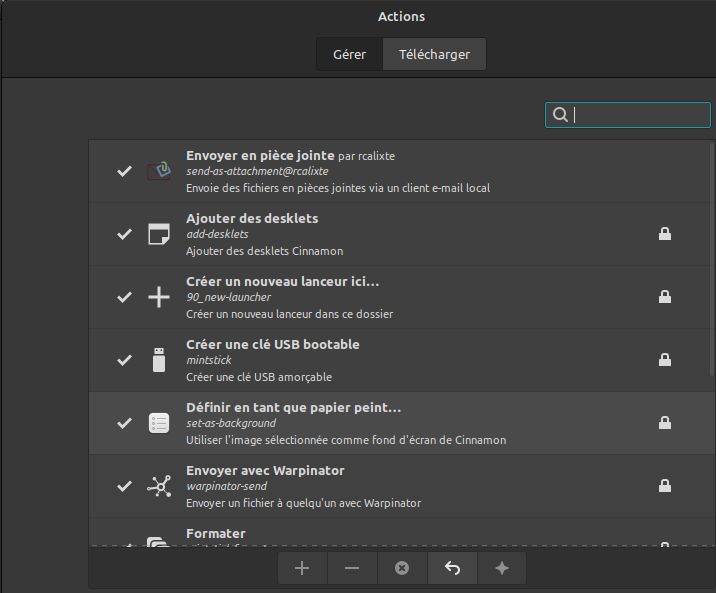
Task: Click the set-as-background identifier text
Action: point(231,424)
